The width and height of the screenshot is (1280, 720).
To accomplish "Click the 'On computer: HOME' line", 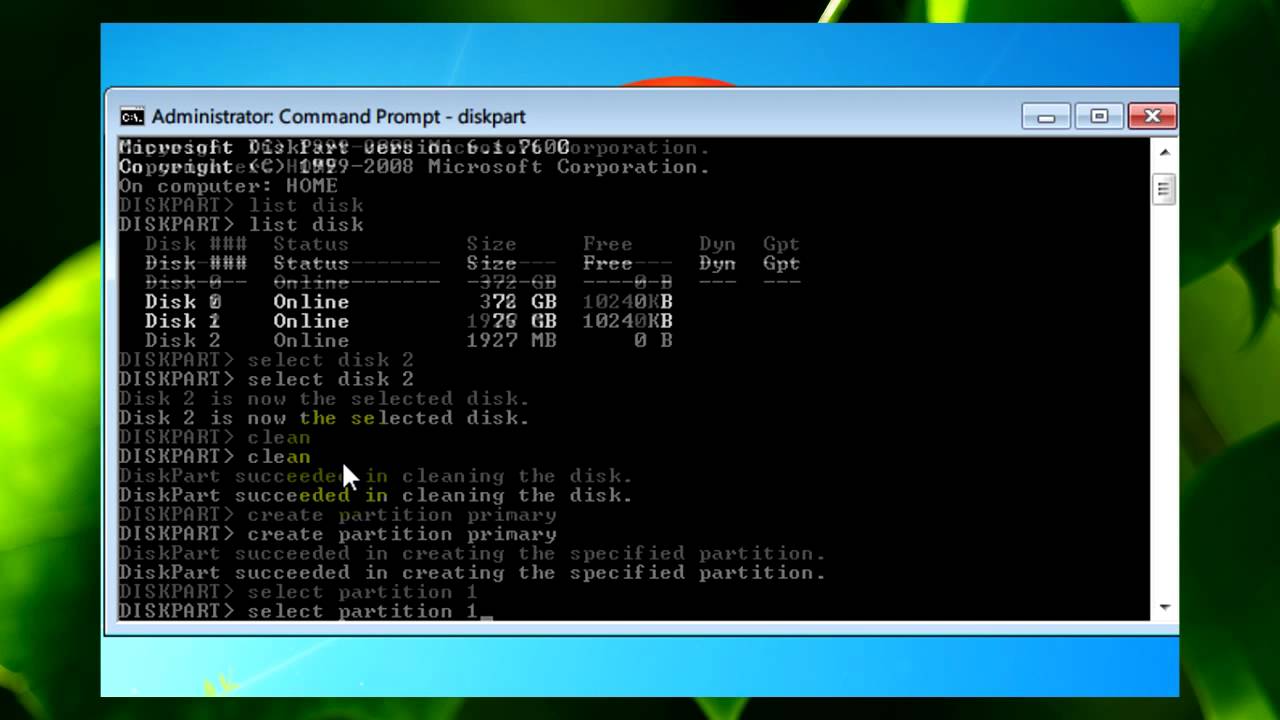I will tap(228, 186).
